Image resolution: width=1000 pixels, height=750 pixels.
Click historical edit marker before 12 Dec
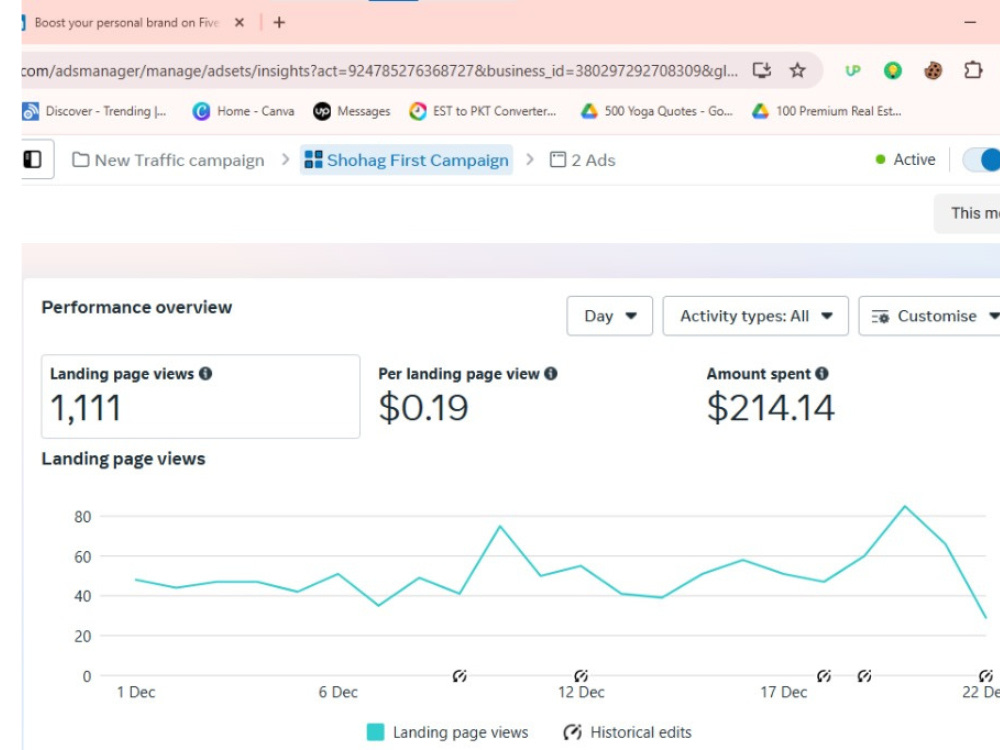click(459, 675)
